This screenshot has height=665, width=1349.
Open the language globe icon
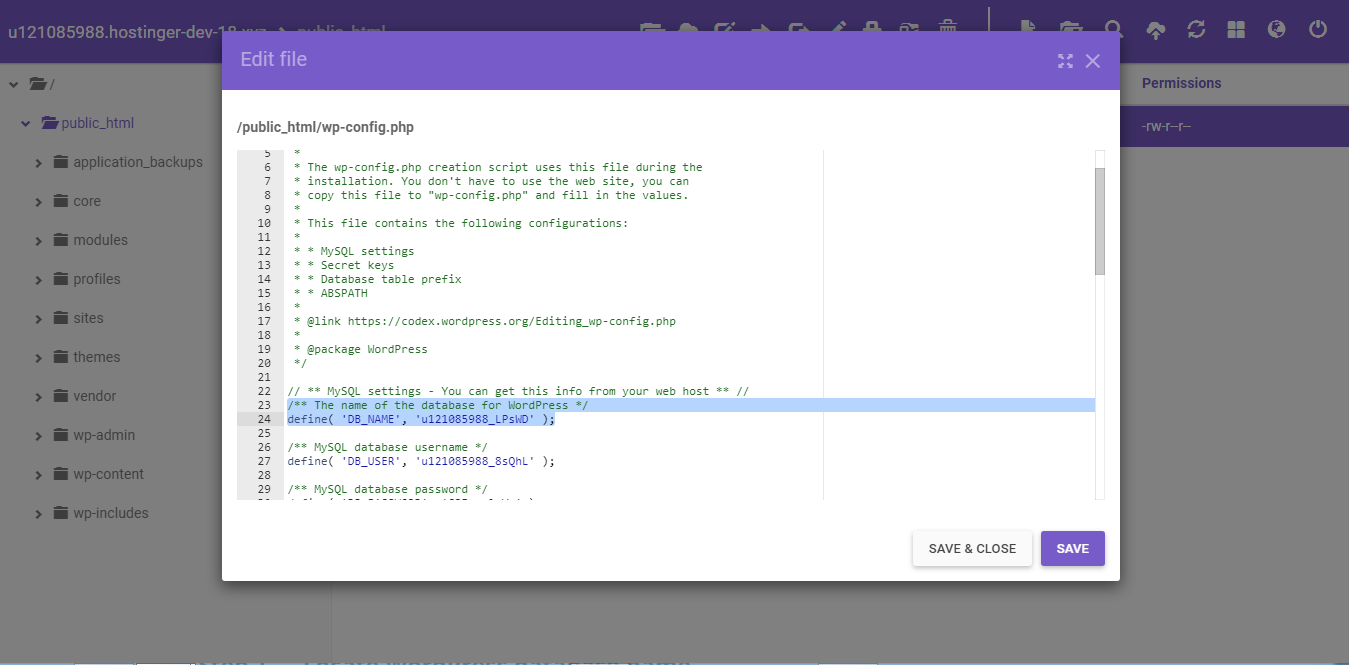pos(1276,30)
